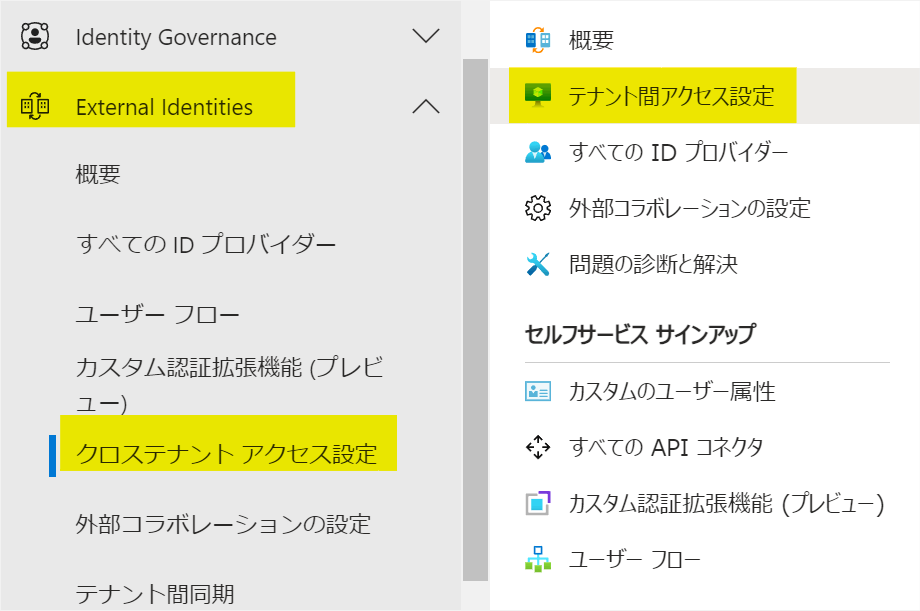
Task: Click the ユーザー フロー hierarchy icon in right menu
Action: click(537, 559)
